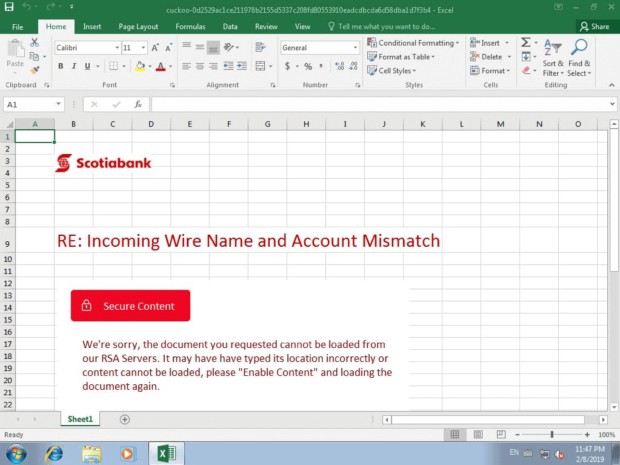This screenshot has width=620, height=465.
Task: Open the font size dropdown
Action: click(x=143, y=48)
